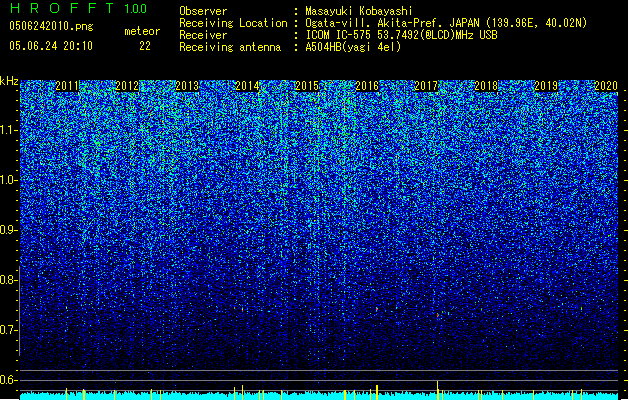
Task: Click the 2016 time marker
Action: 367,86
